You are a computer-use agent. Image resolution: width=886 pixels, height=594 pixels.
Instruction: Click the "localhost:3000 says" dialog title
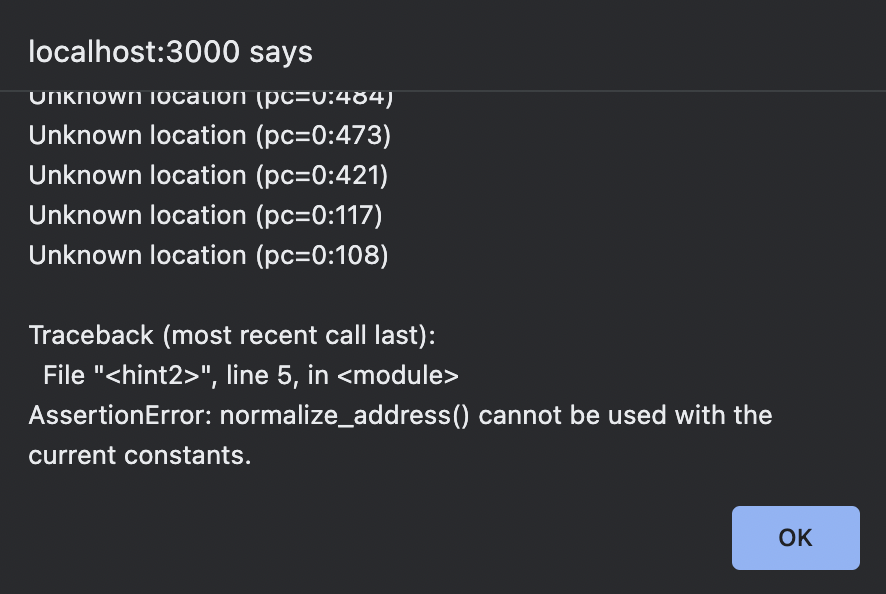coord(170,51)
